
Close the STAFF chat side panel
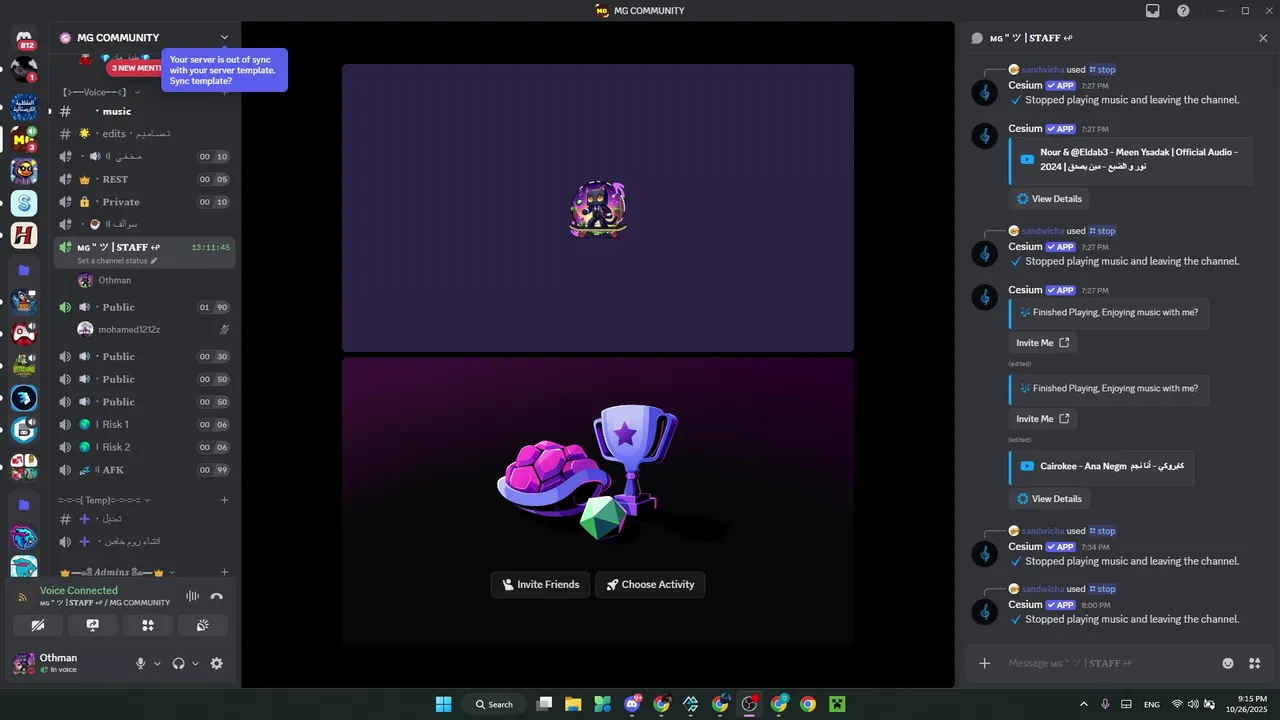pyautogui.click(x=1263, y=38)
